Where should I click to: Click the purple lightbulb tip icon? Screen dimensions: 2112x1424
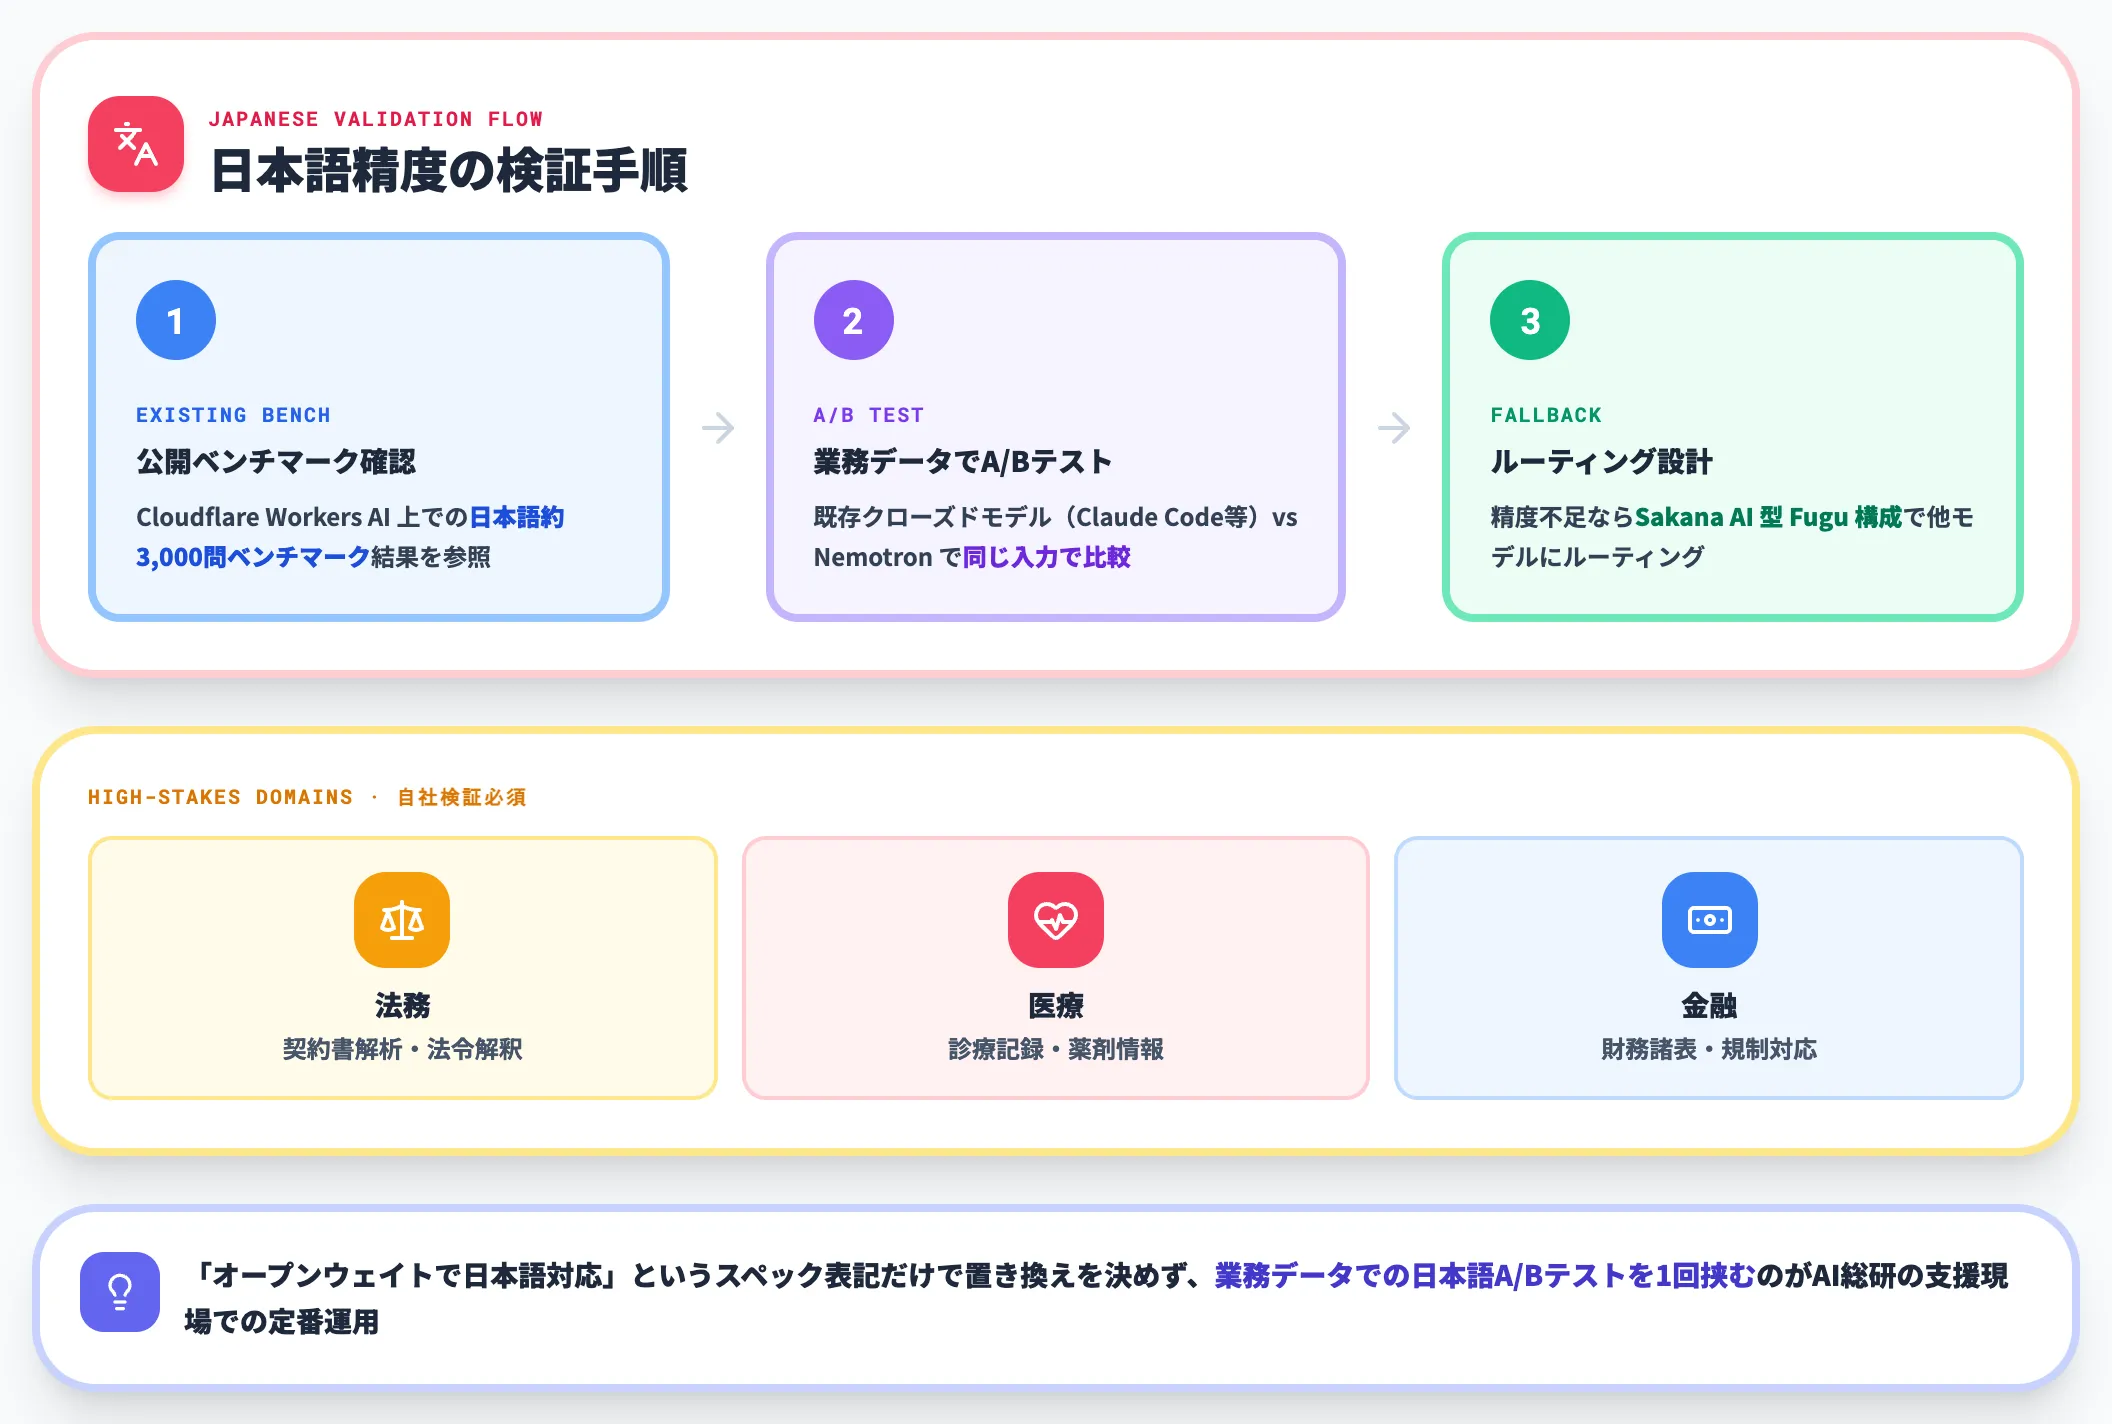[x=120, y=1292]
